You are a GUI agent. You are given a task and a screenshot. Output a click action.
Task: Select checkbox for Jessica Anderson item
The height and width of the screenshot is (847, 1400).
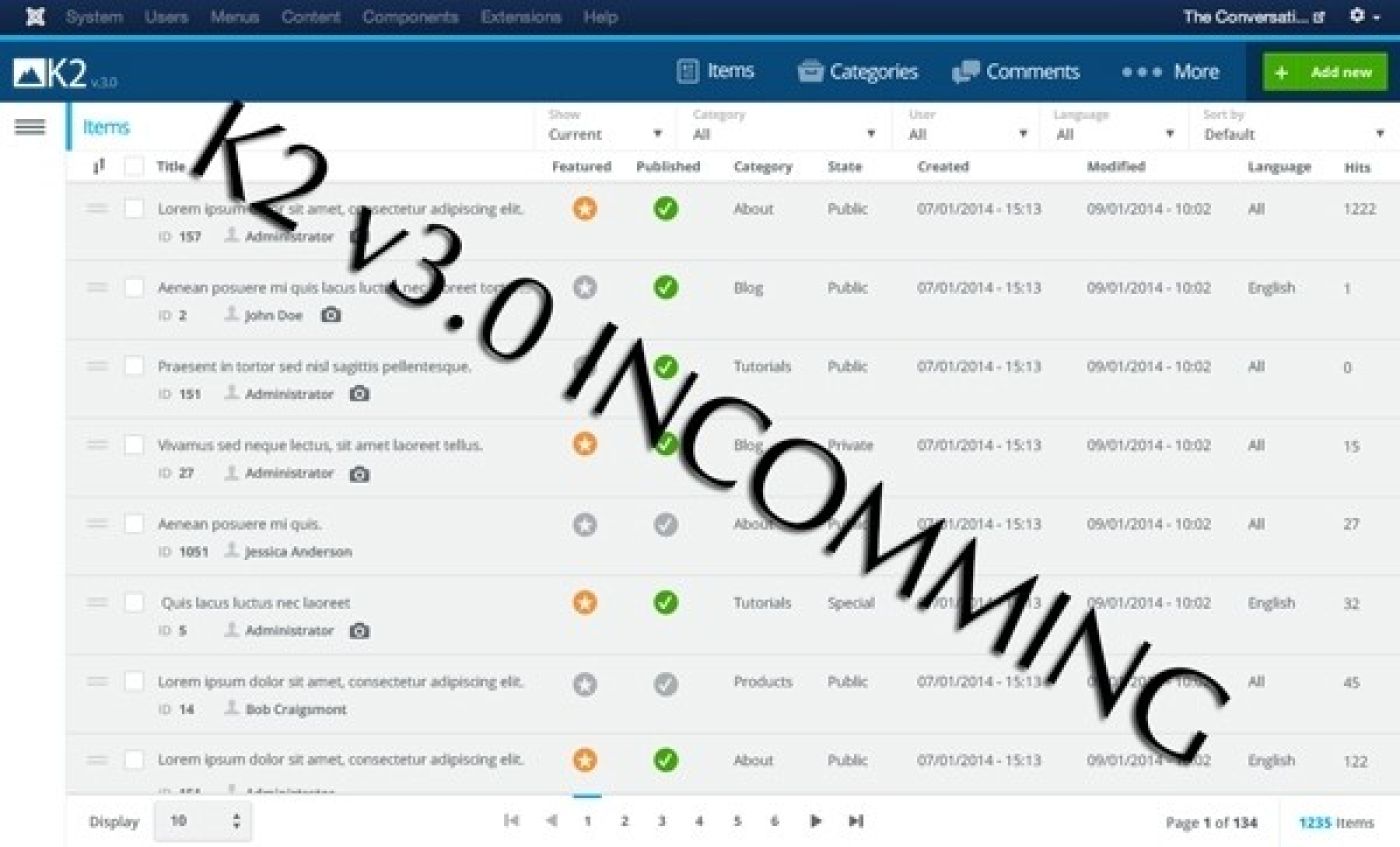(x=134, y=524)
